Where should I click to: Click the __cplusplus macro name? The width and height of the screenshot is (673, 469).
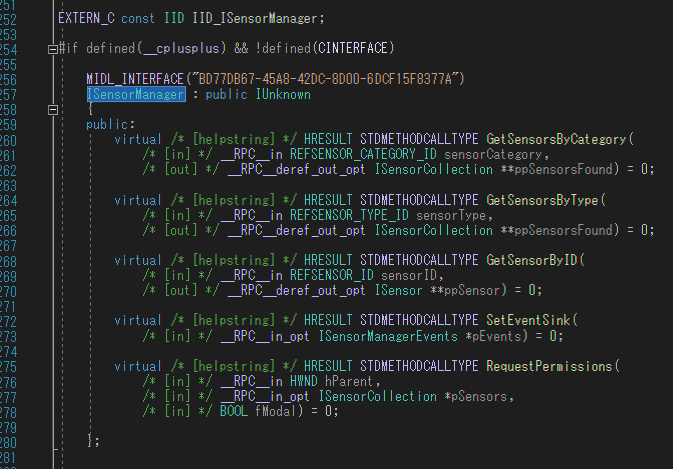182,48
